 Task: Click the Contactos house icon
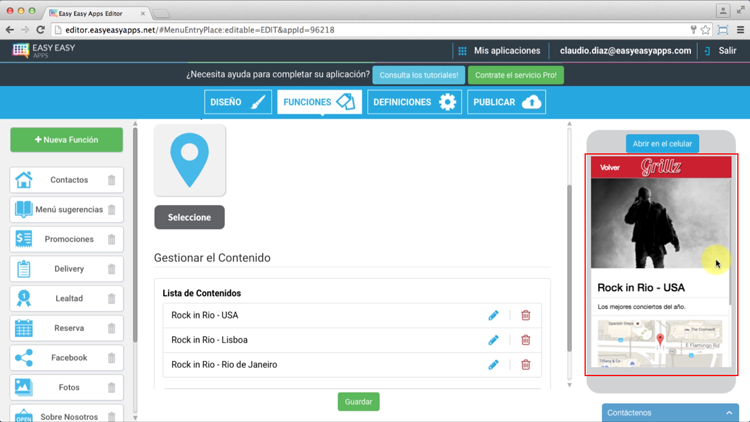click(23, 180)
